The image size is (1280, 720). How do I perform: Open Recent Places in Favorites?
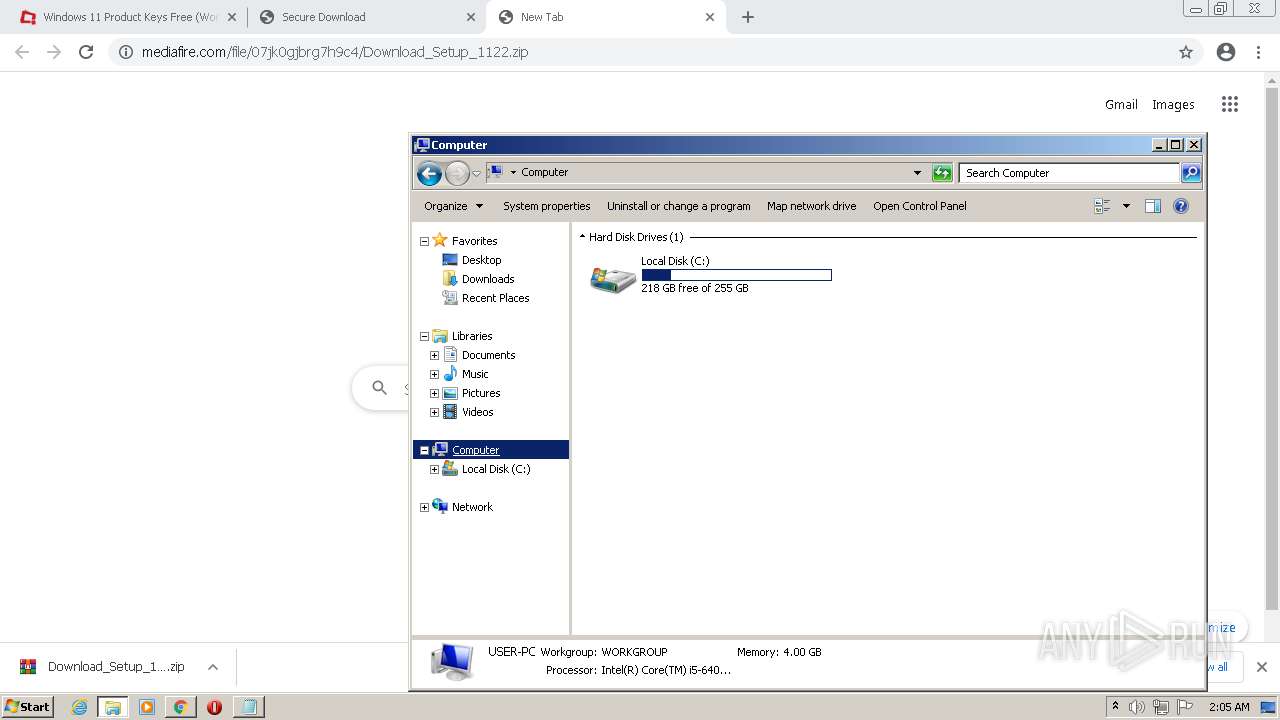click(x=495, y=298)
